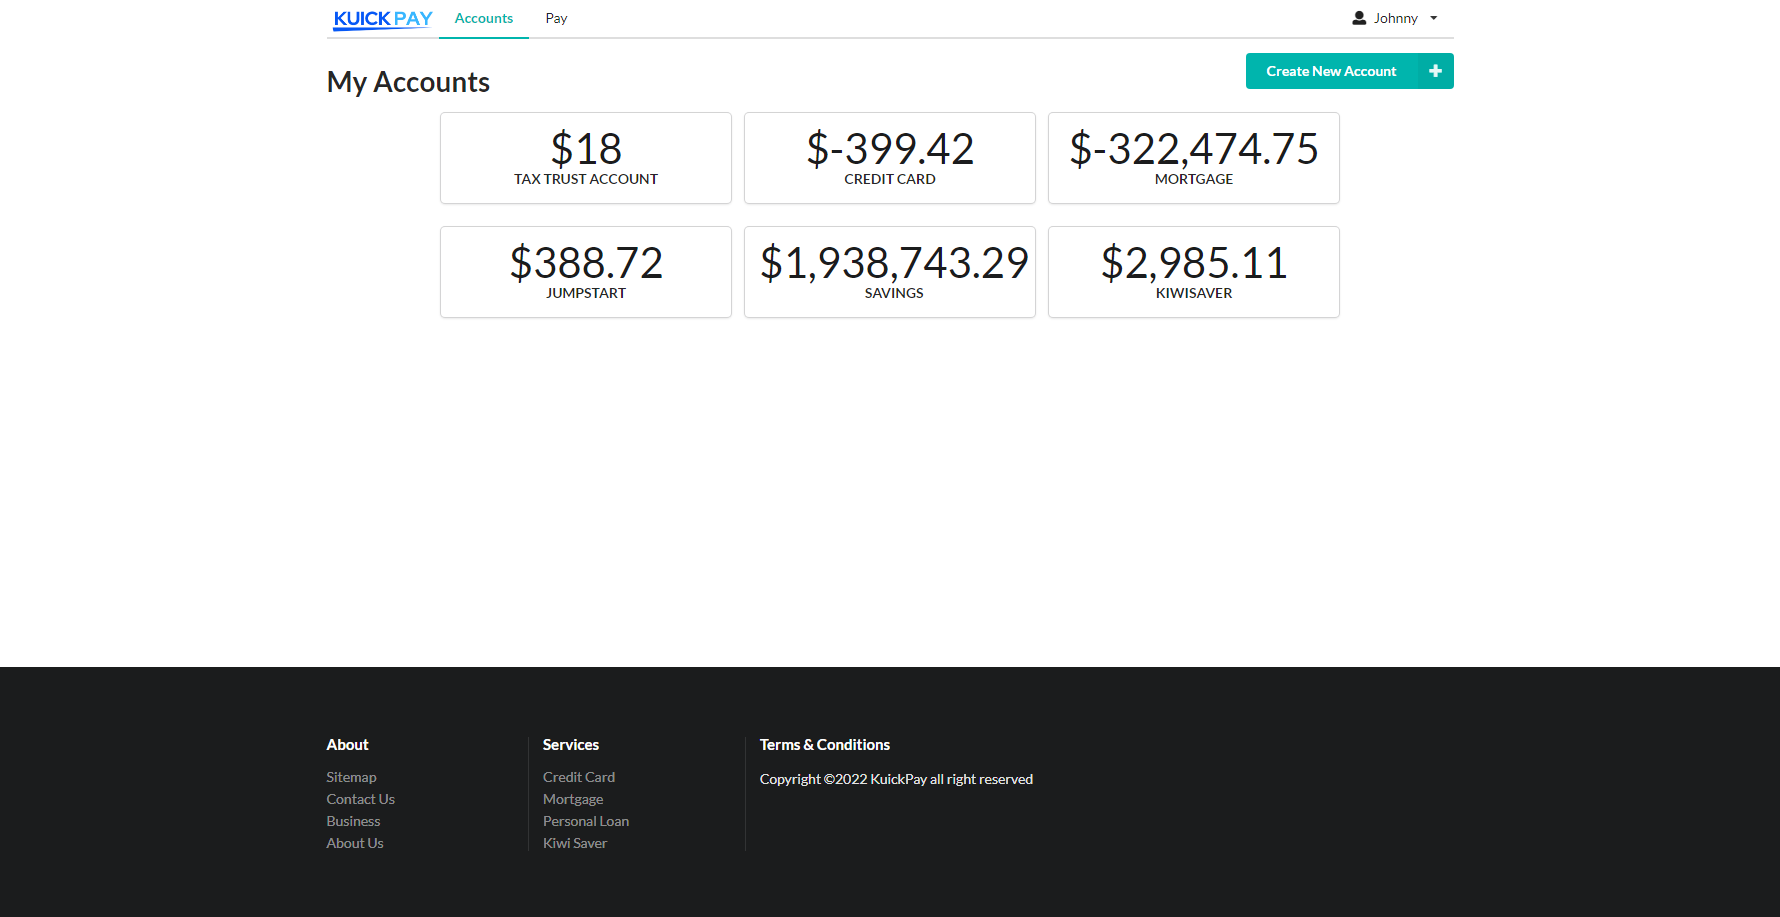Select the Kiwisaver account tile

(x=1193, y=272)
